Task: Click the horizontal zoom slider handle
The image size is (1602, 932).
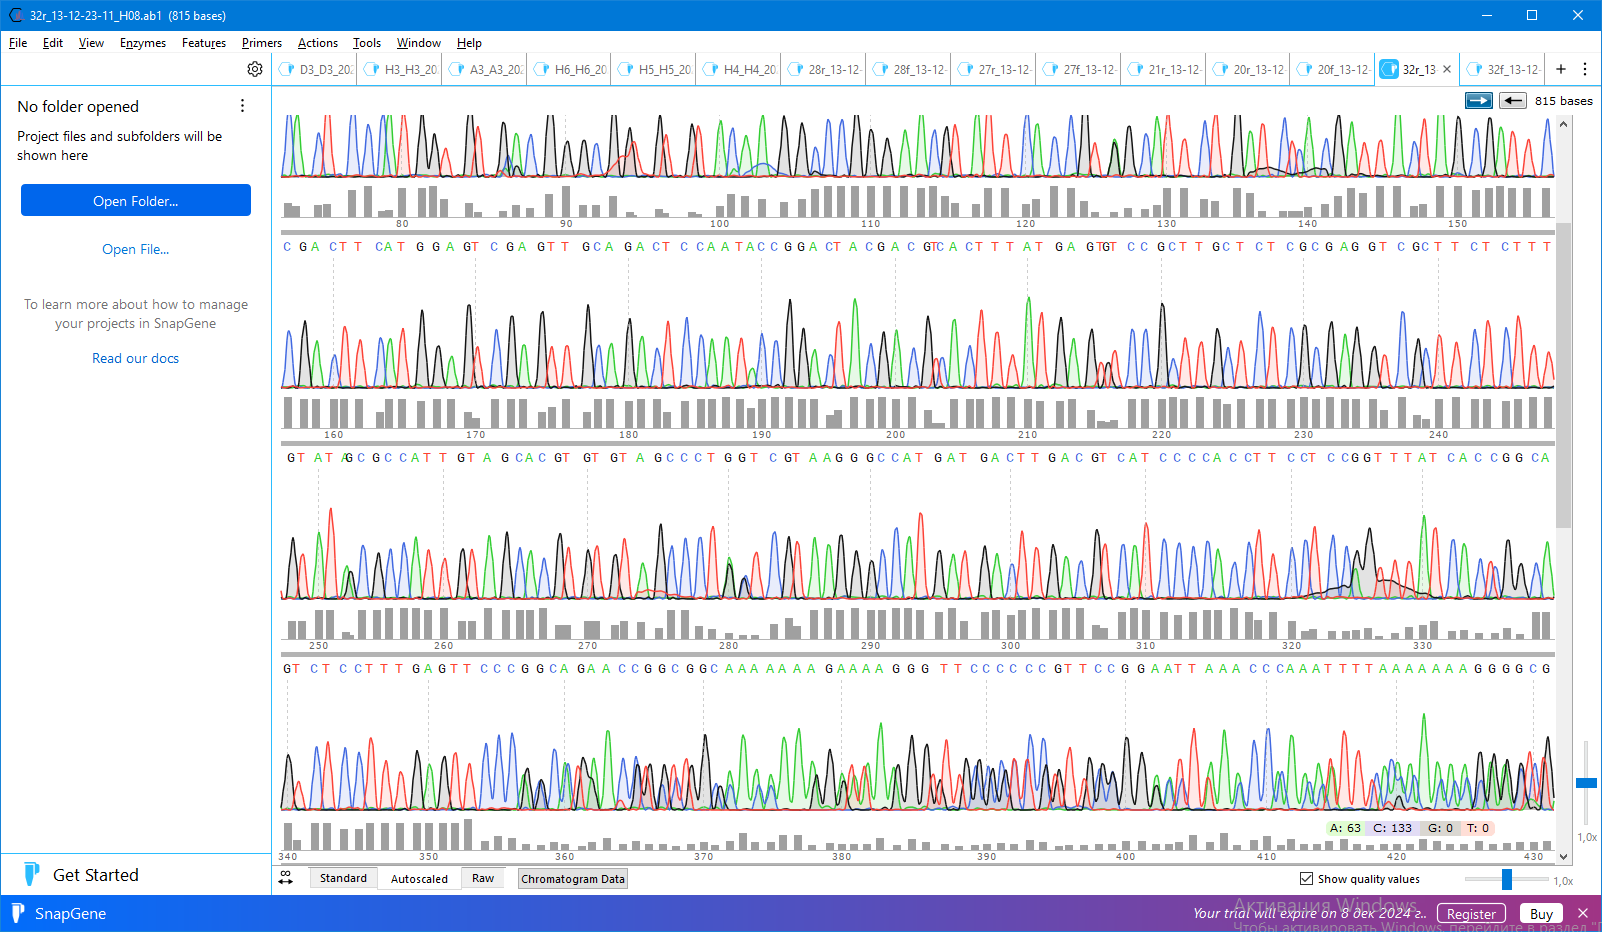Action: 1506,879
